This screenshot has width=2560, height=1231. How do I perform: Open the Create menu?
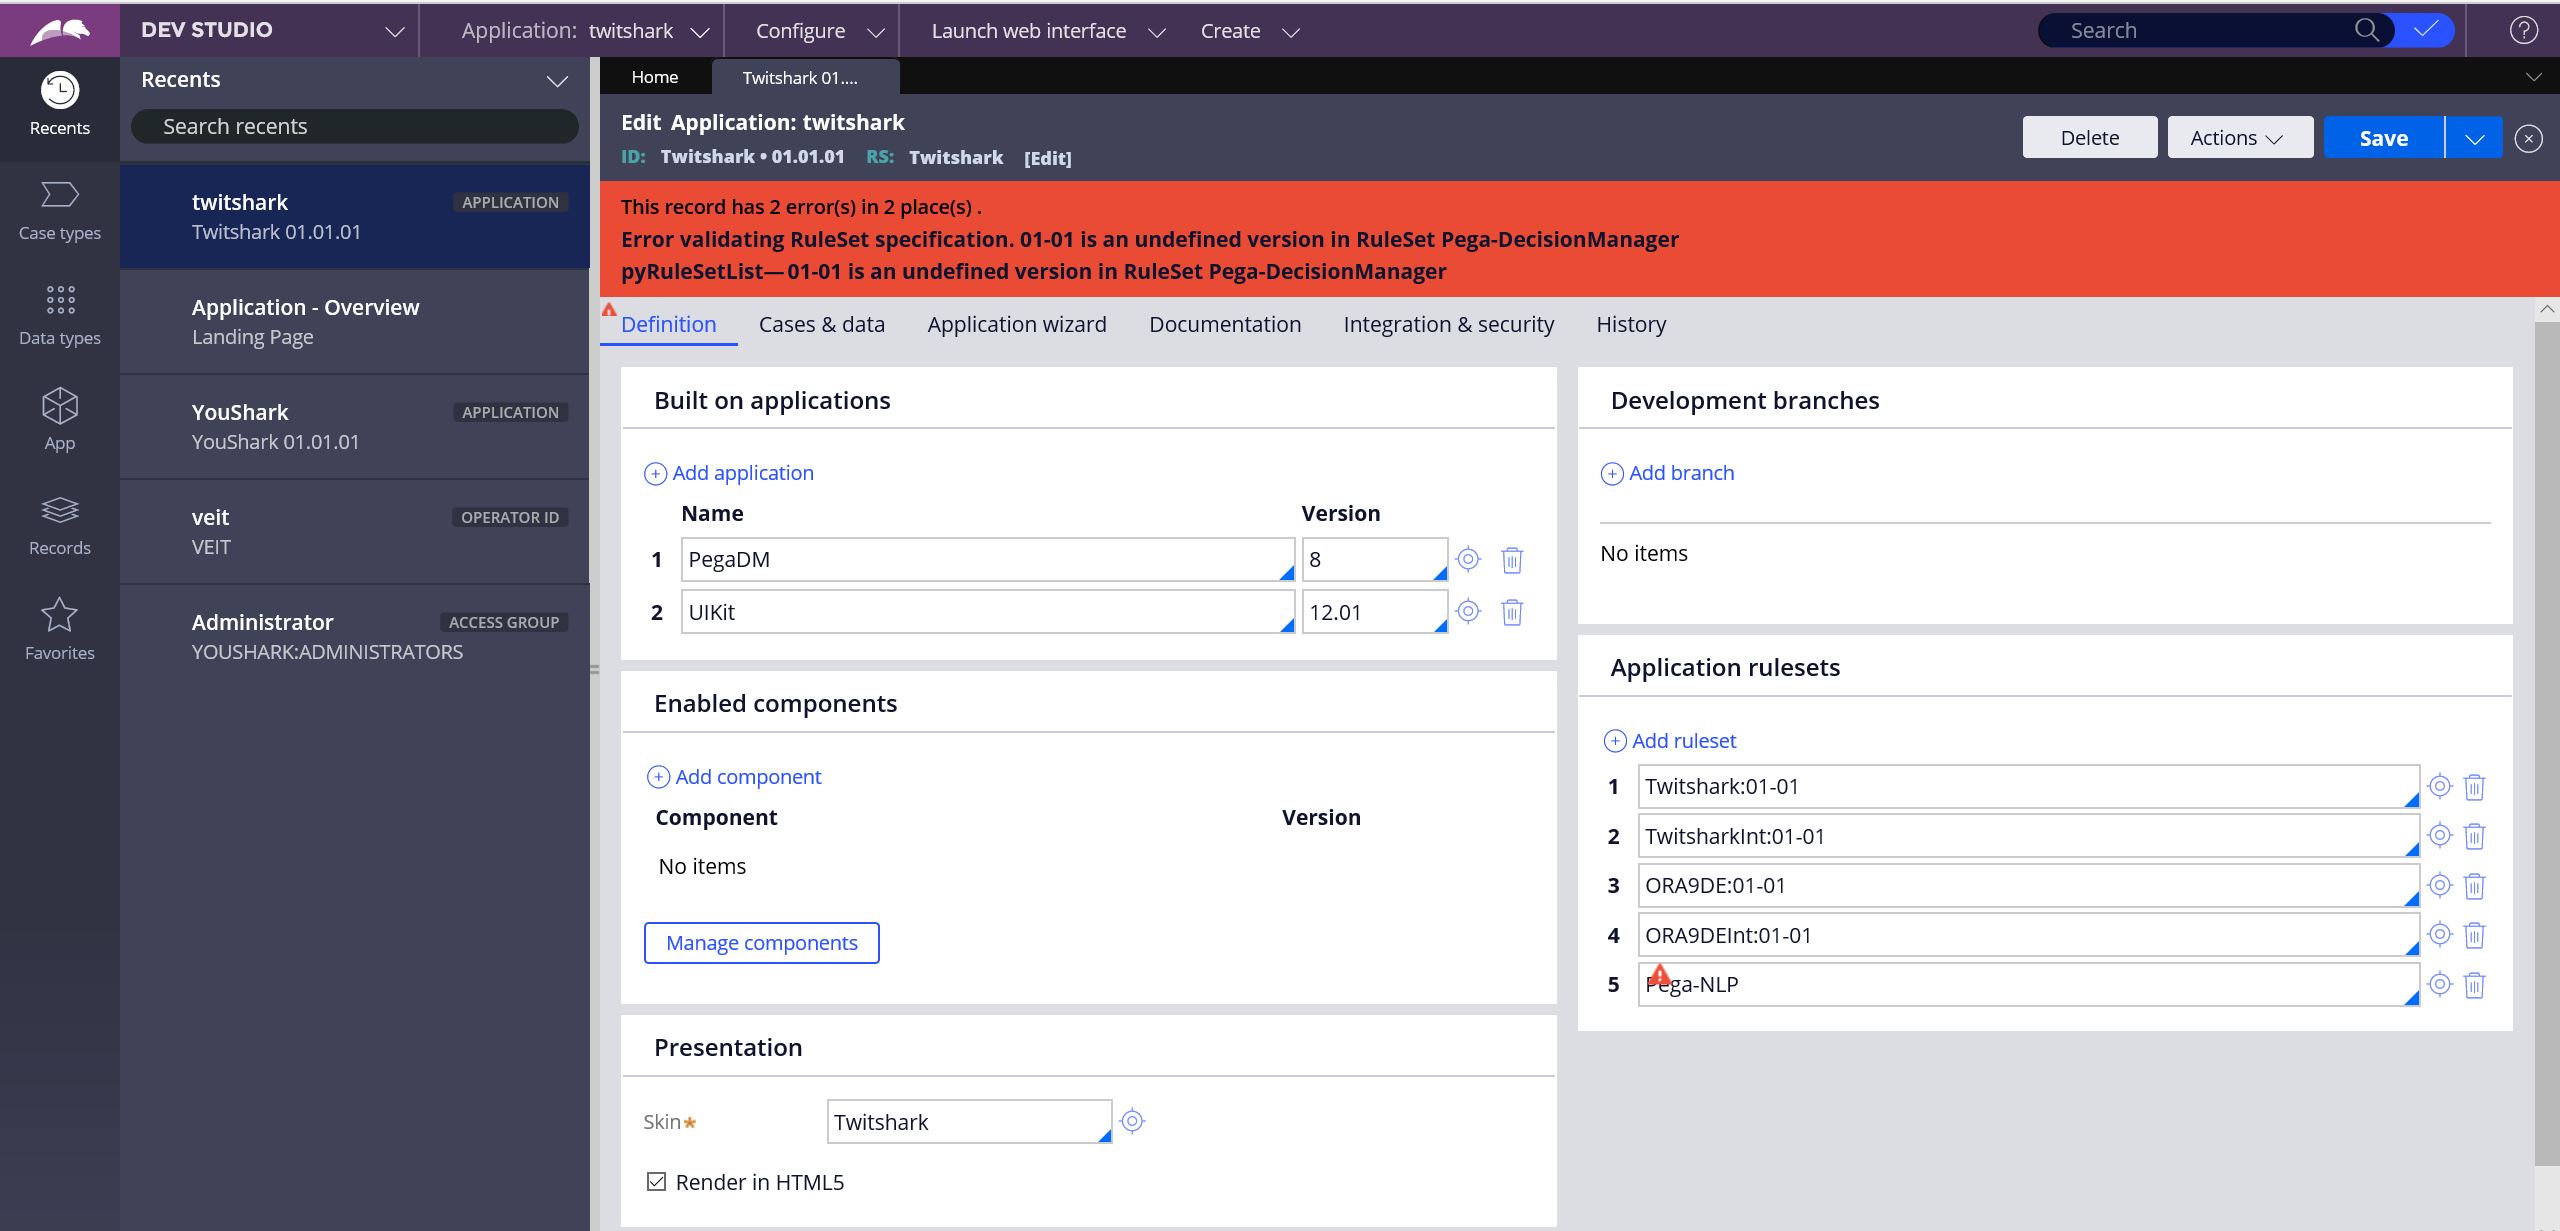(x=1249, y=31)
